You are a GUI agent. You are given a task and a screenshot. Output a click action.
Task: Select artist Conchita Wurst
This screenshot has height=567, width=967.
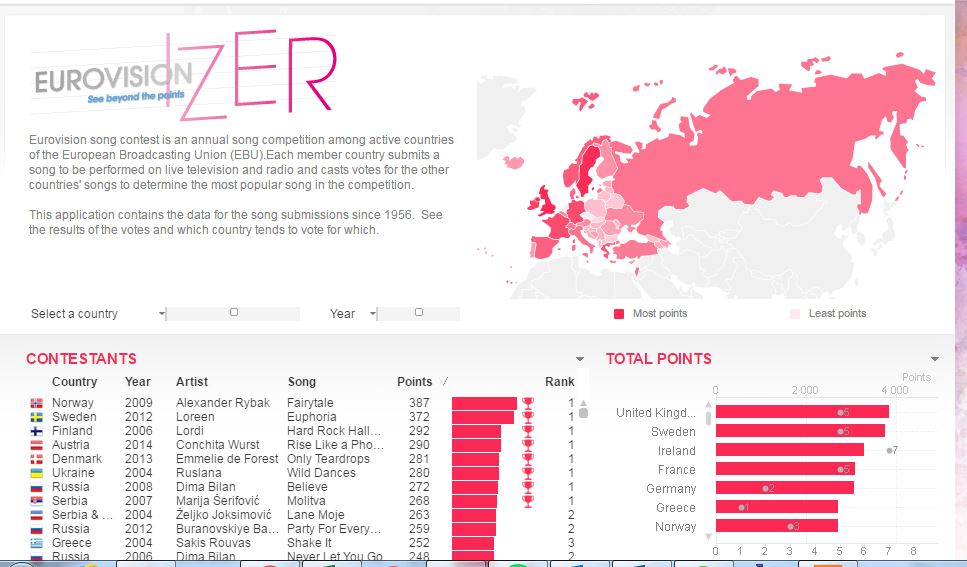point(217,445)
